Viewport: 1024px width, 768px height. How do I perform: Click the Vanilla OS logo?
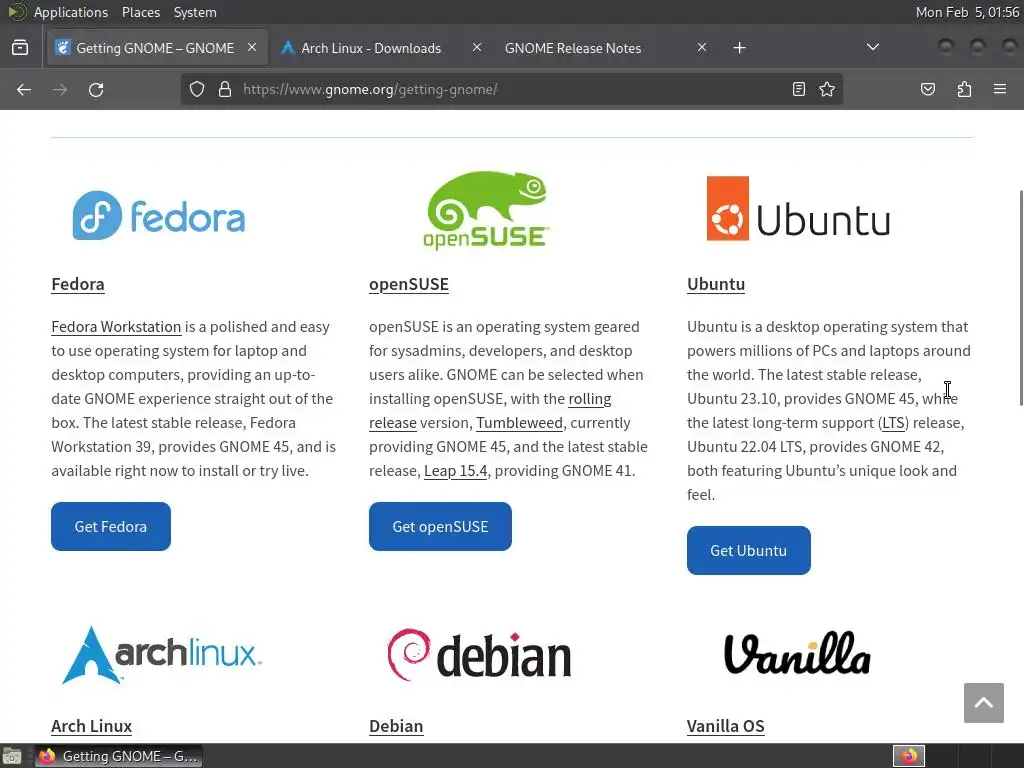[797, 653]
